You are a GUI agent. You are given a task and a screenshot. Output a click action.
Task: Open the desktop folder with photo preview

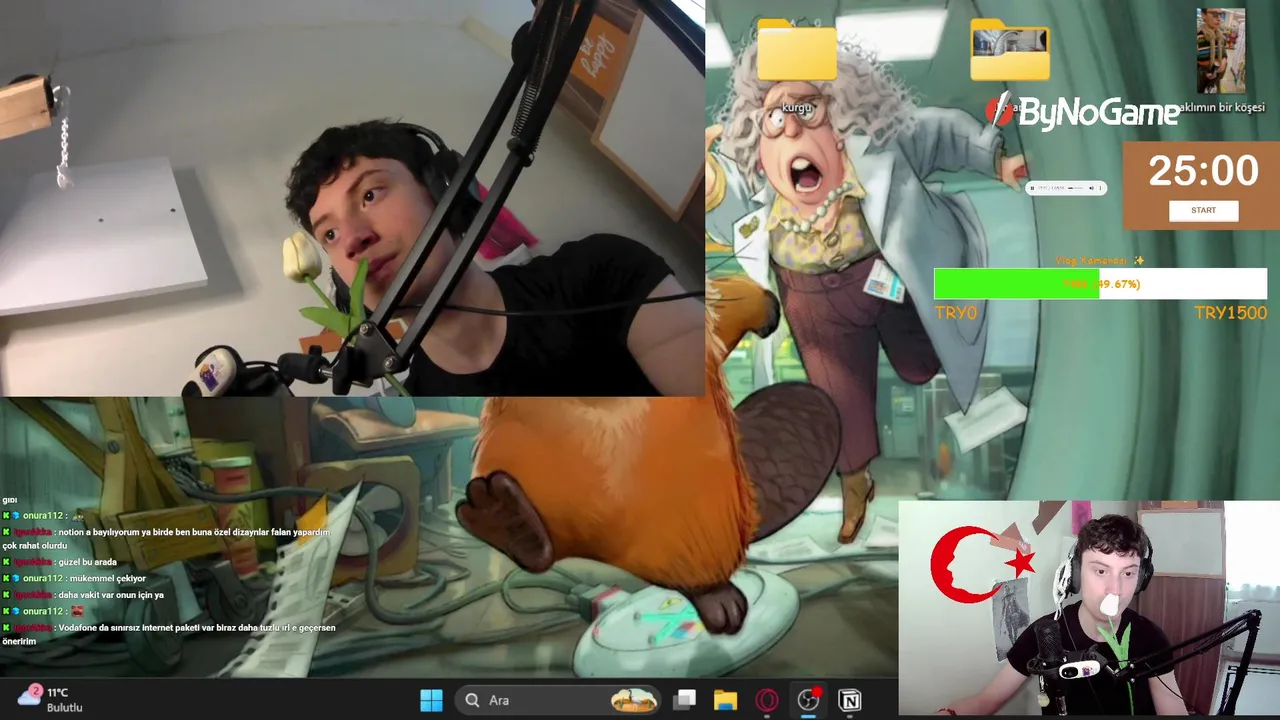(x=1009, y=50)
